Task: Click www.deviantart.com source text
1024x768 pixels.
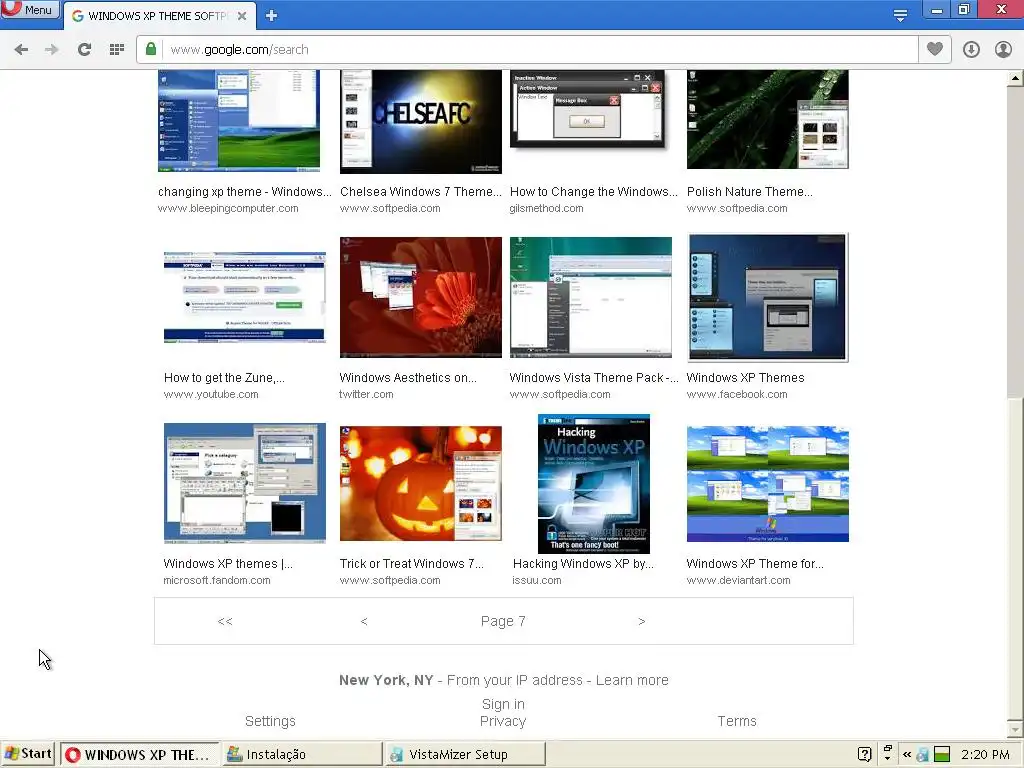Action: 738,580
